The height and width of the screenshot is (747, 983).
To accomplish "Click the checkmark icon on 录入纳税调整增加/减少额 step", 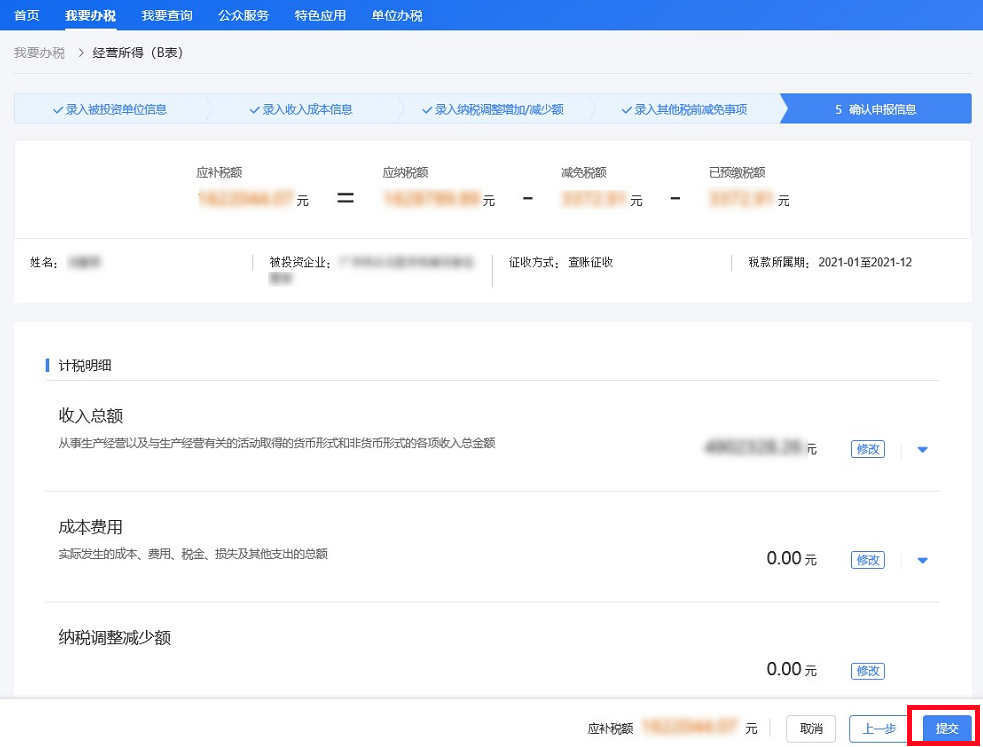I will click(x=427, y=110).
